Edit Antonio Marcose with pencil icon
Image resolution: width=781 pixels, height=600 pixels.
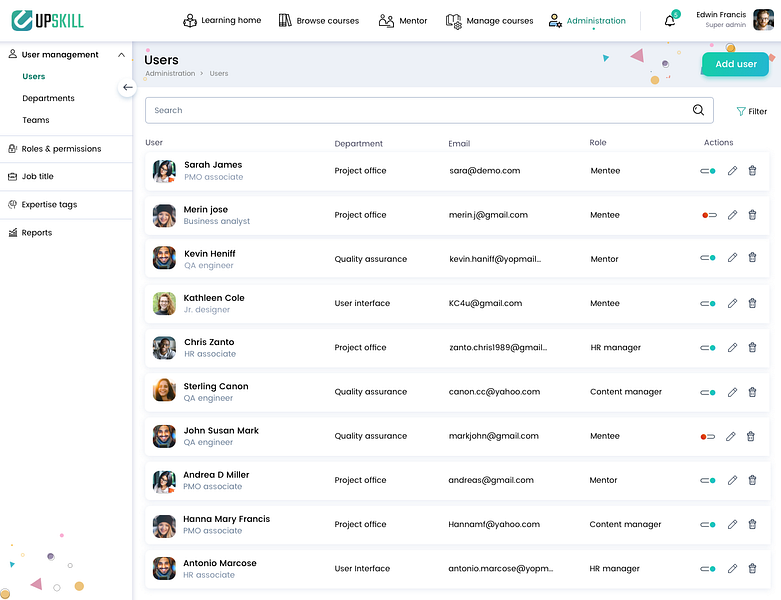732,569
